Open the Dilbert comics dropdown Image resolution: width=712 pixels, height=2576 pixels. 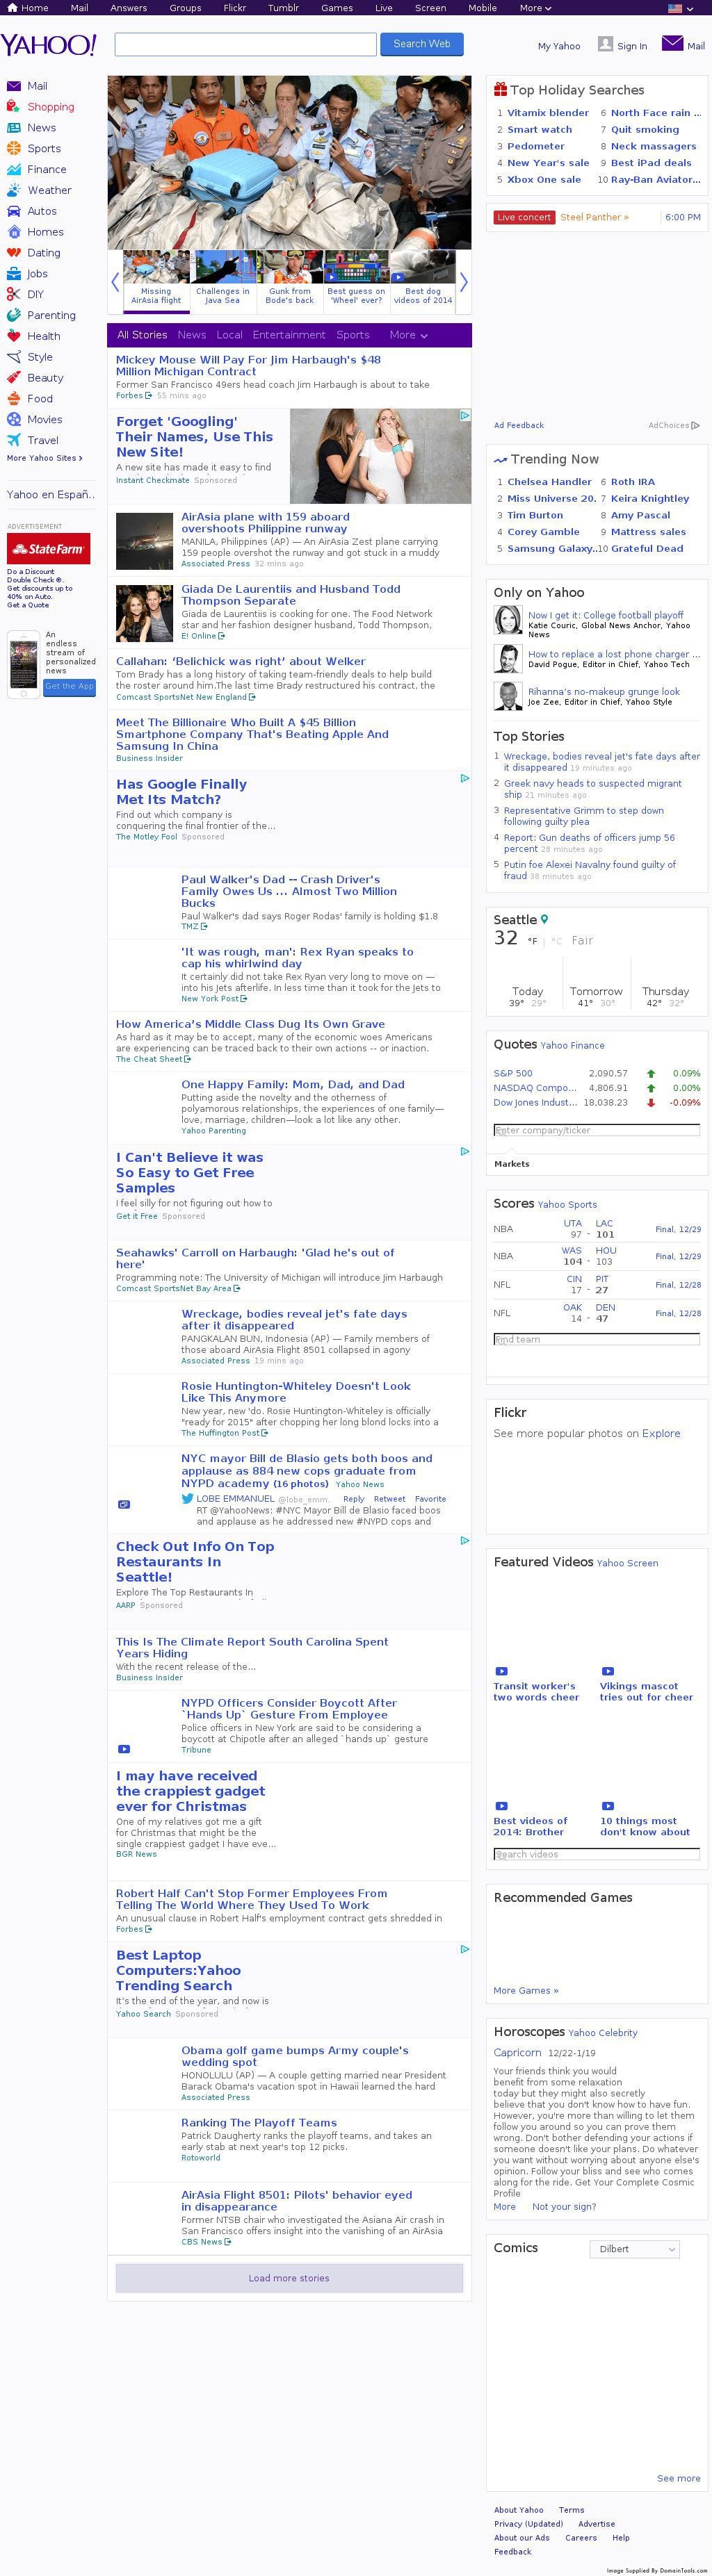634,2249
